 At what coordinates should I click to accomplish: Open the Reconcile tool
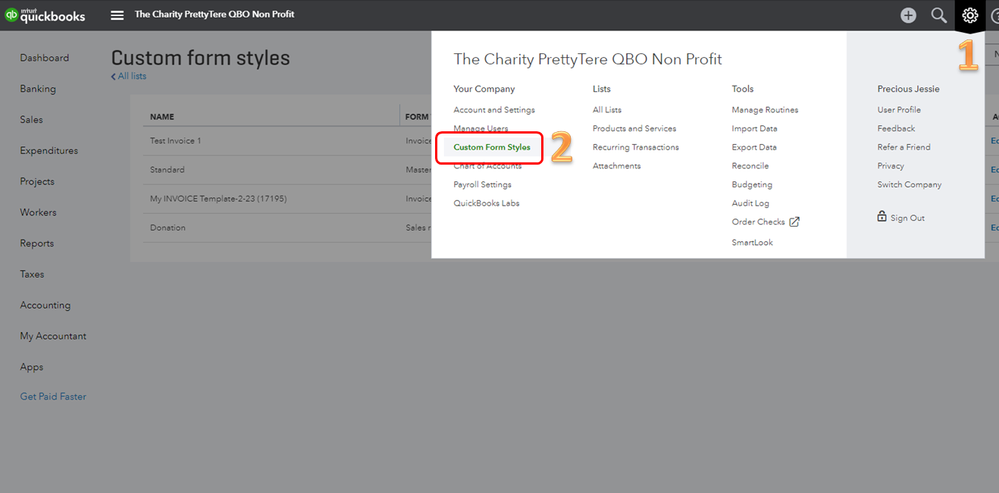(x=750, y=166)
